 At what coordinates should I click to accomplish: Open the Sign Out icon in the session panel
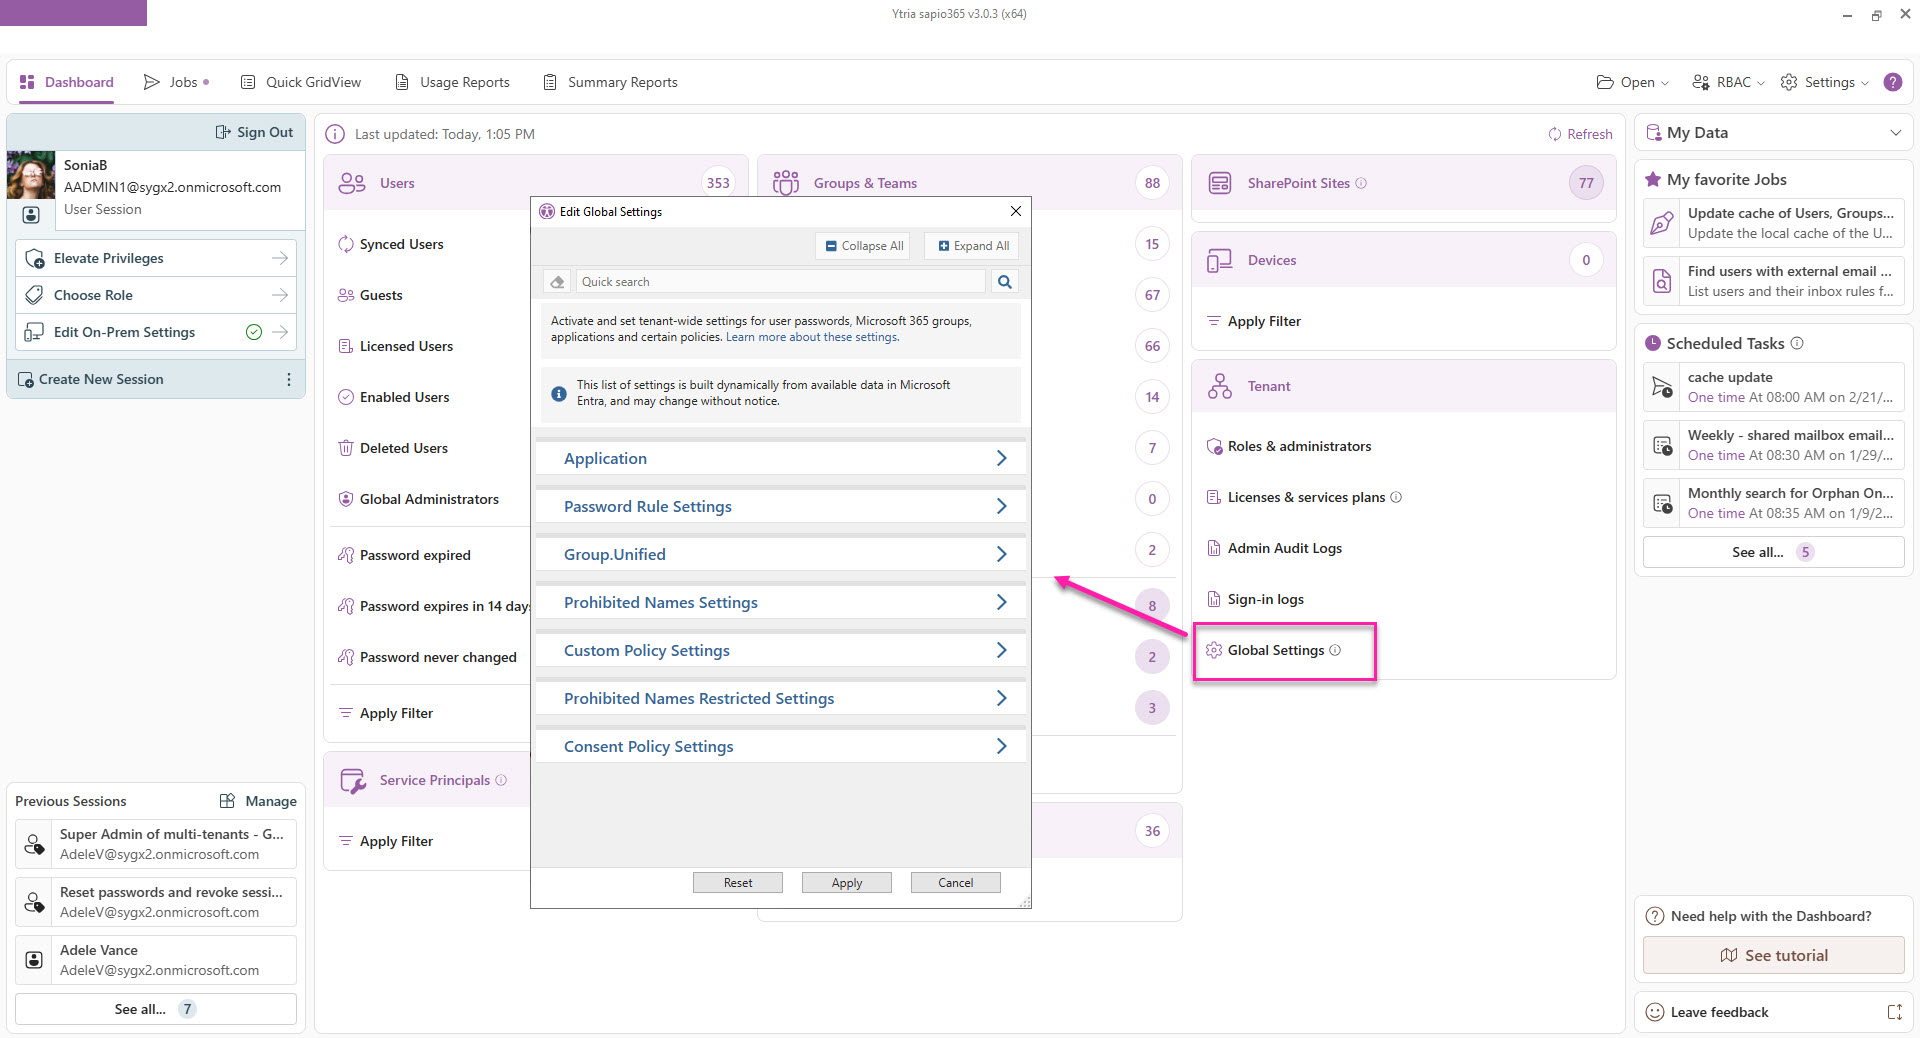(222, 131)
